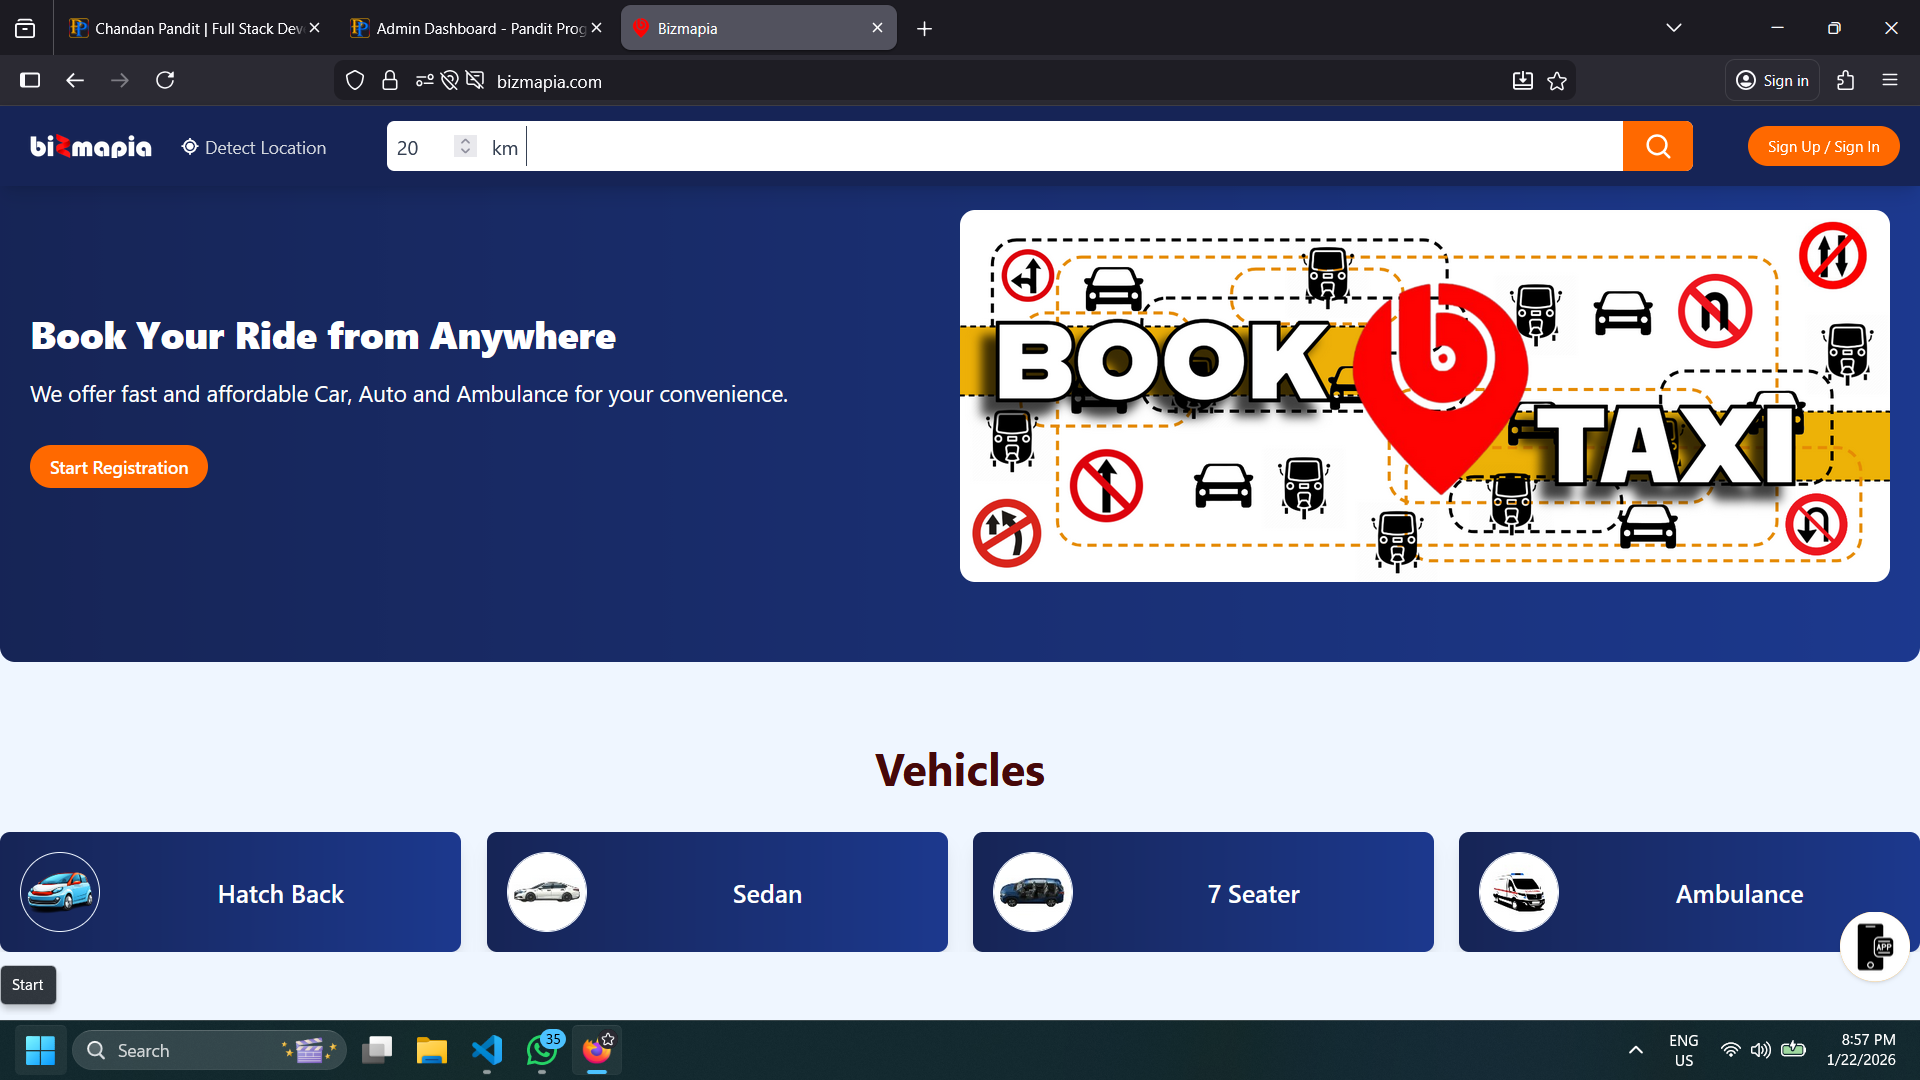Select the 7 Seater vehicle icon
This screenshot has width=1920, height=1080.
(1032, 891)
